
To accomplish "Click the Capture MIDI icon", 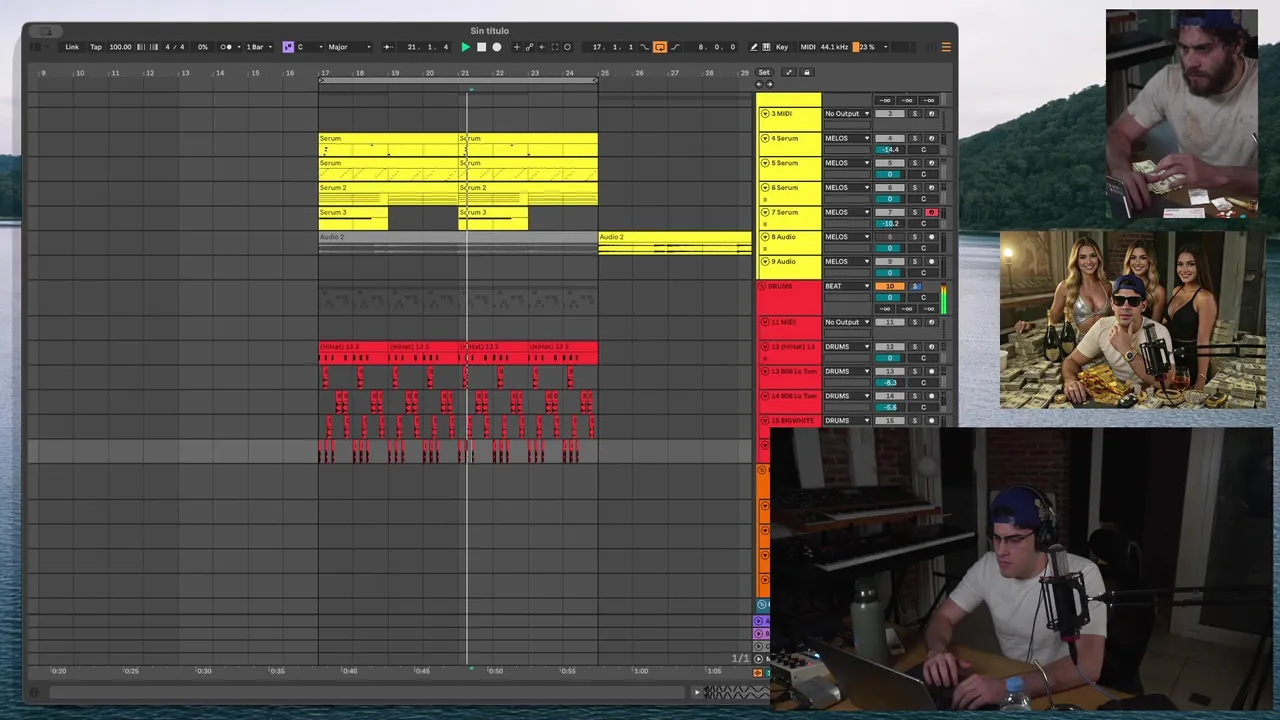I will point(555,47).
